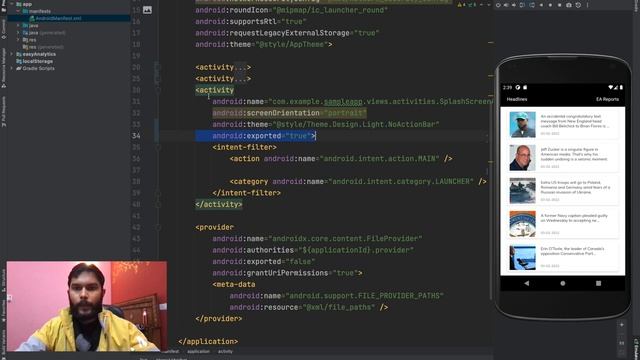The width and height of the screenshot is (640, 360).
Task: Select the localStorage module
Action: (38, 61)
